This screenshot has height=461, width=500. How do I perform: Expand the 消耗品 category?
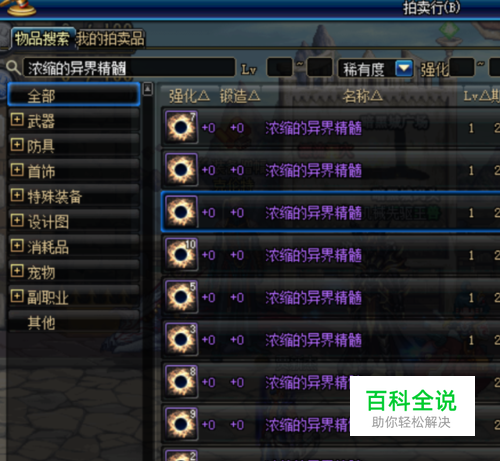click(x=17, y=246)
